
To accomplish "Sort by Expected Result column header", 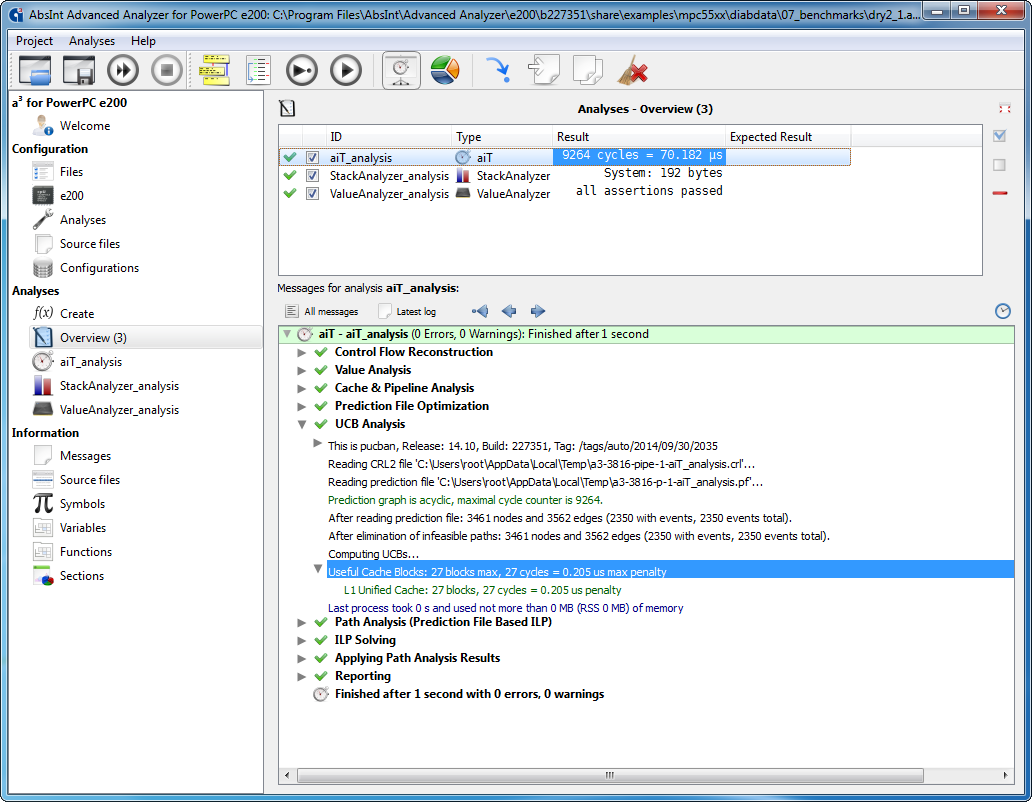I will point(788,137).
